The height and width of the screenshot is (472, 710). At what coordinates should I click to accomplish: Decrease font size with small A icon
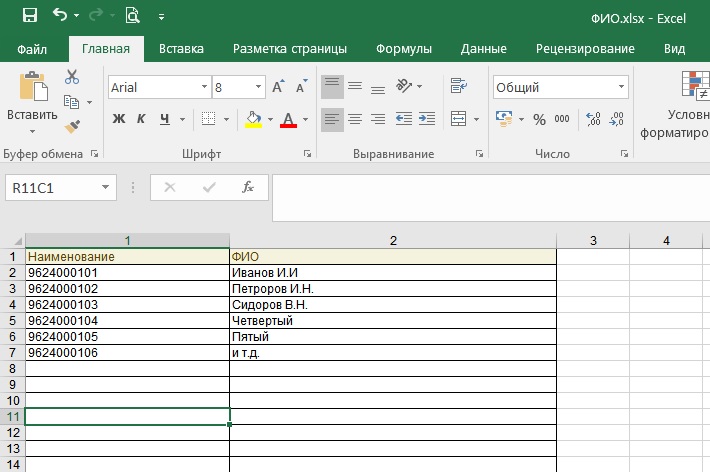(x=301, y=86)
